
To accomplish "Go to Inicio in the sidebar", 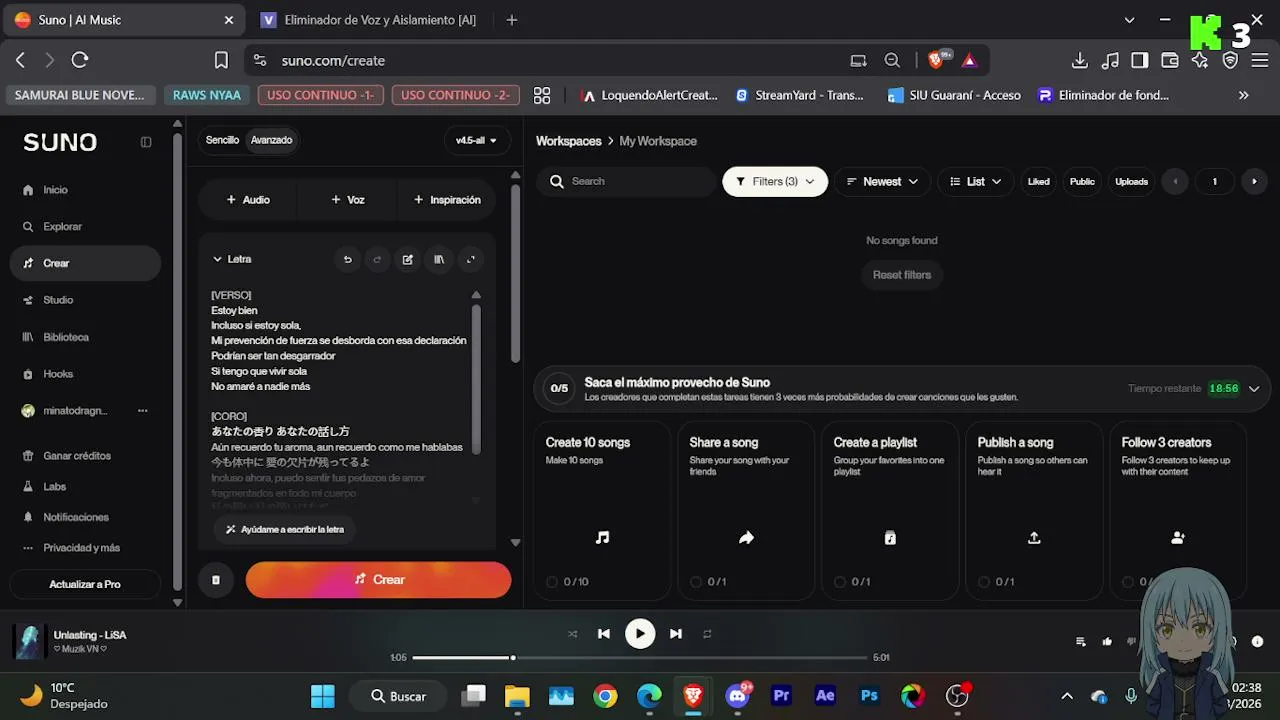I will (85, 190).
